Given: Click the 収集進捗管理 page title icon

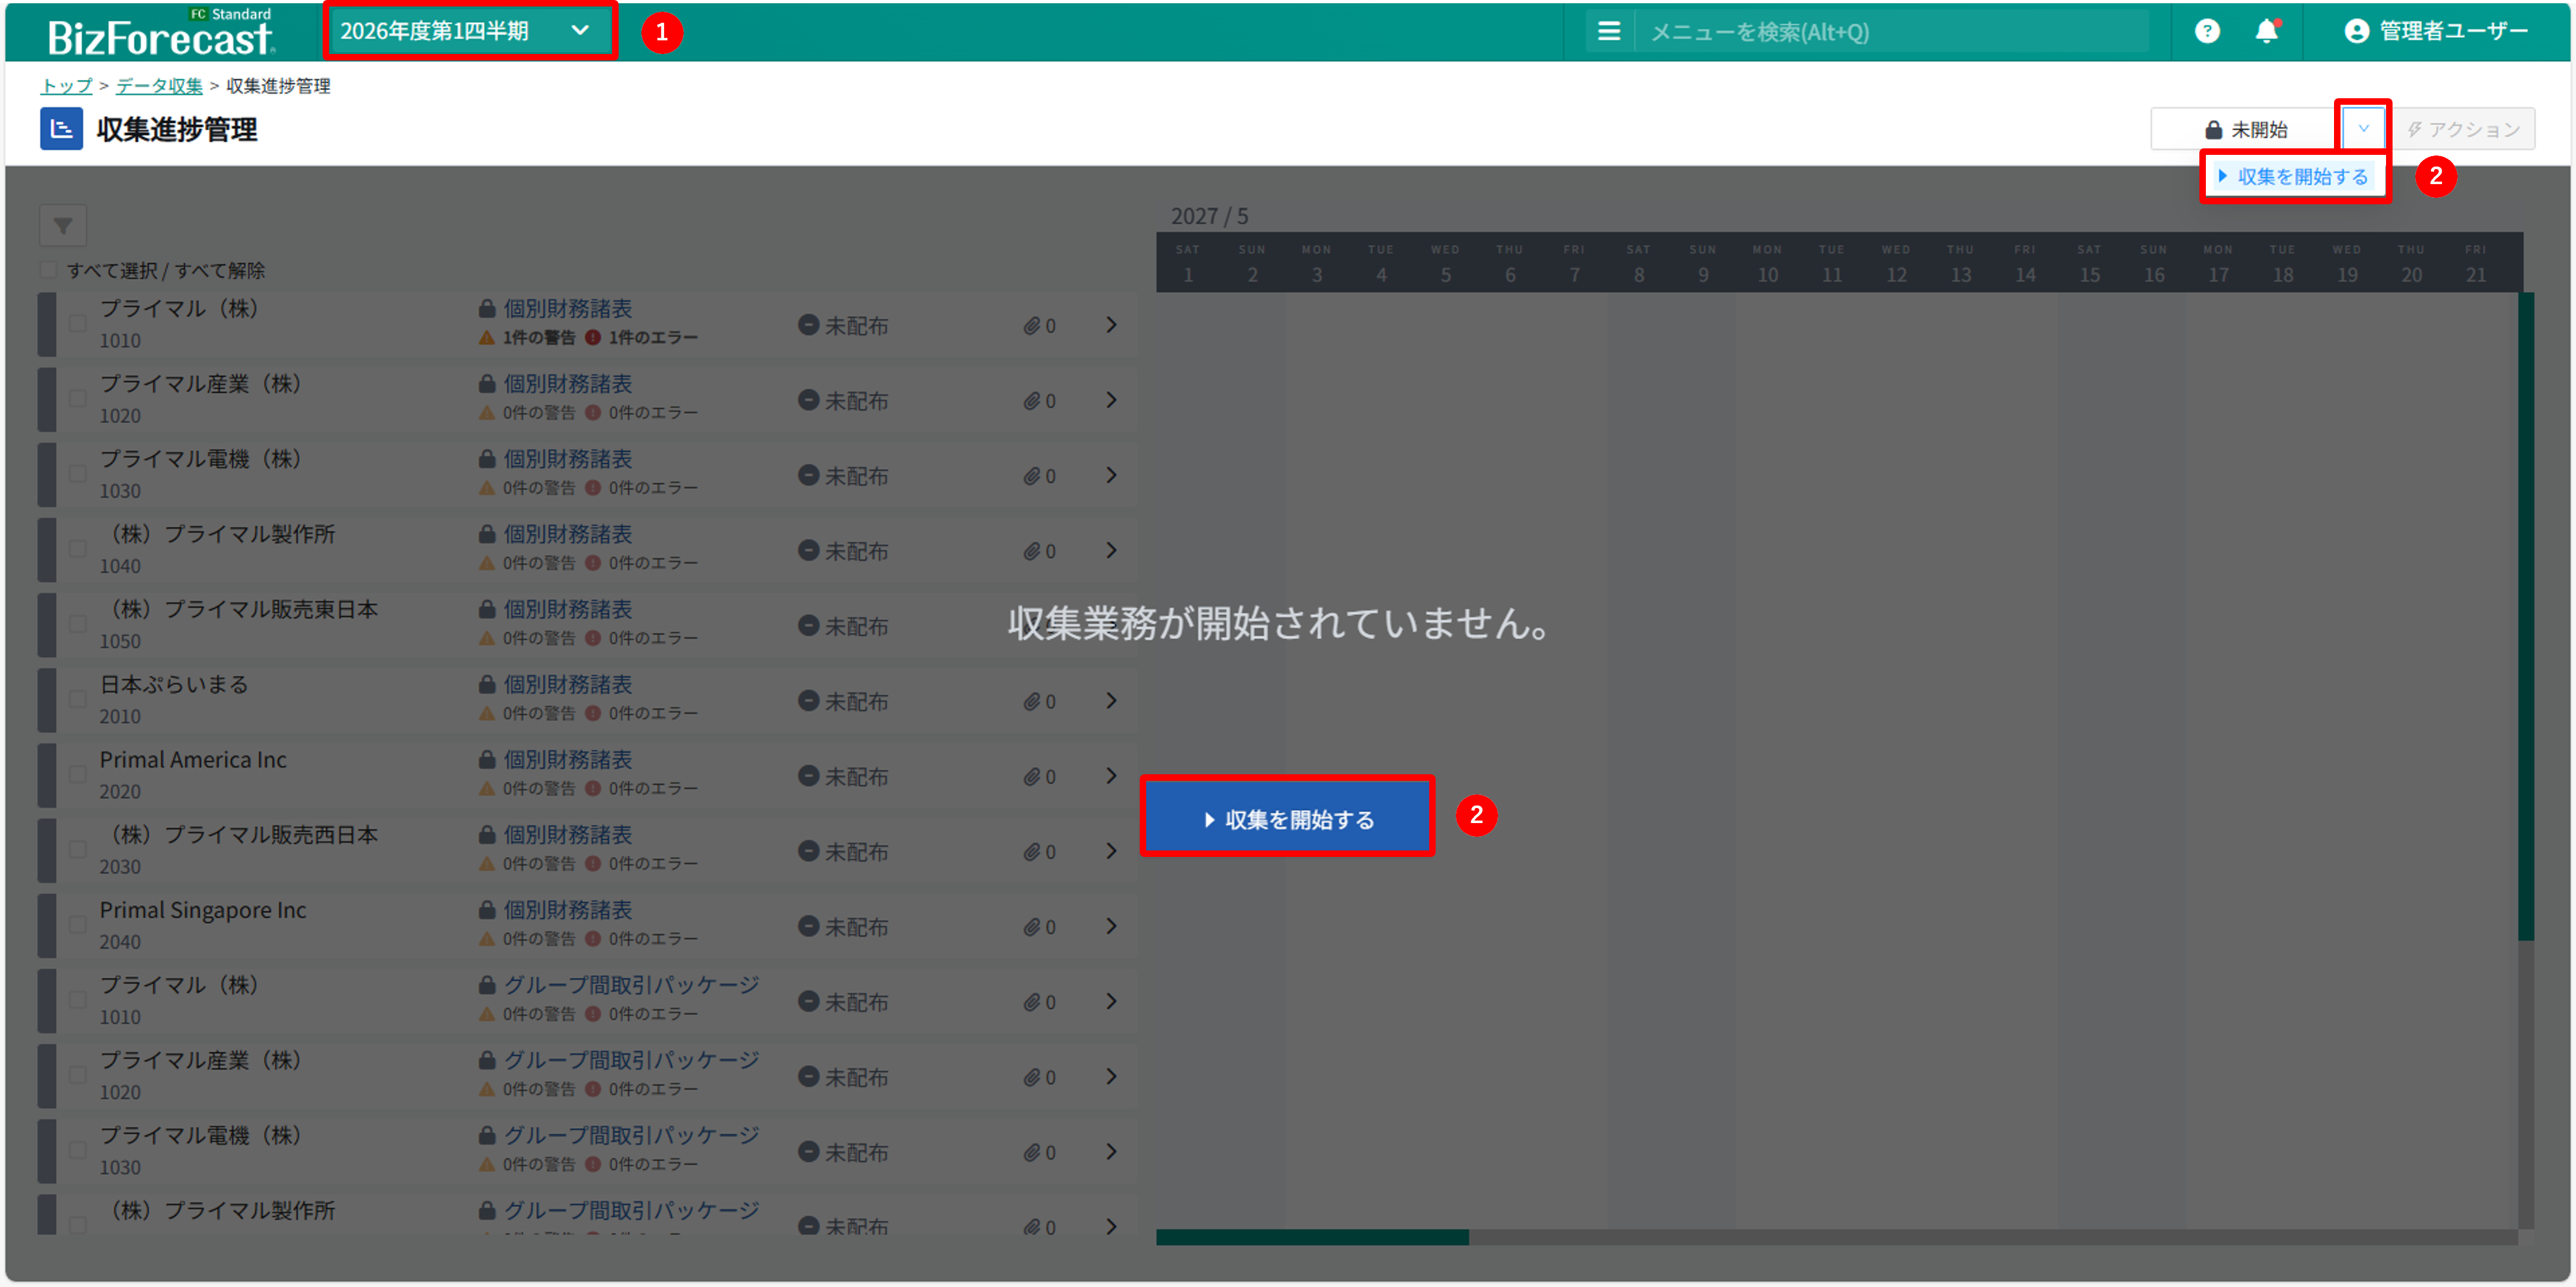Looking at the screenshot, I should 61,129.
